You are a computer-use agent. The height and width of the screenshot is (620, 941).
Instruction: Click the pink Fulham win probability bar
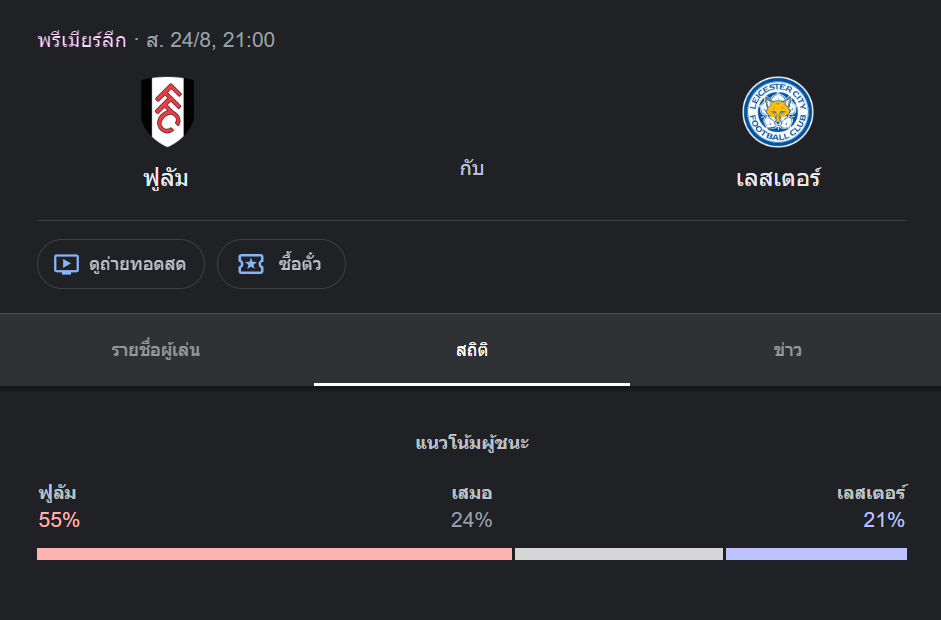[x=274, y=554]
